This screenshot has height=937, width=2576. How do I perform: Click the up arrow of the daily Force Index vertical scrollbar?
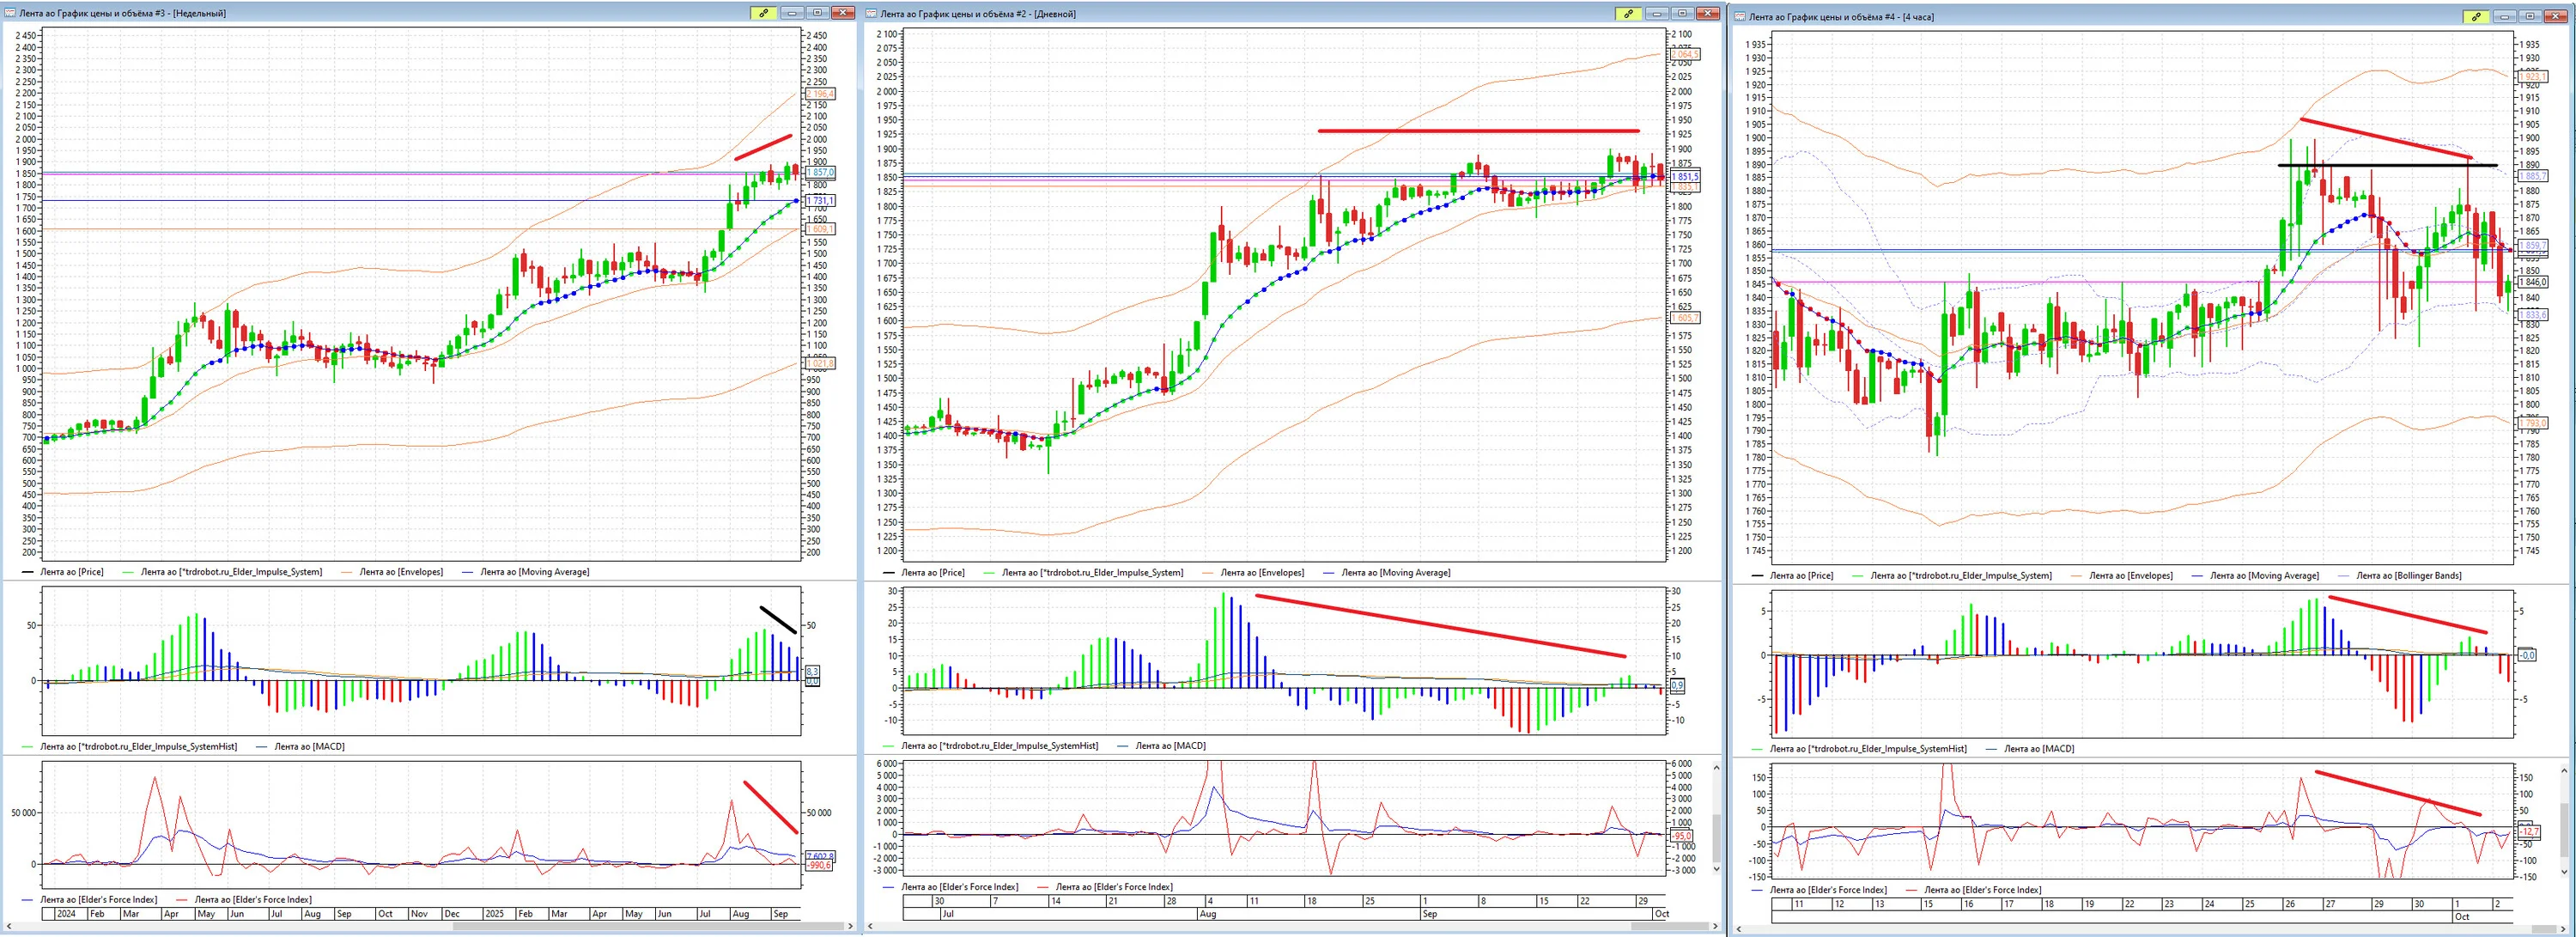[1717, 767]
